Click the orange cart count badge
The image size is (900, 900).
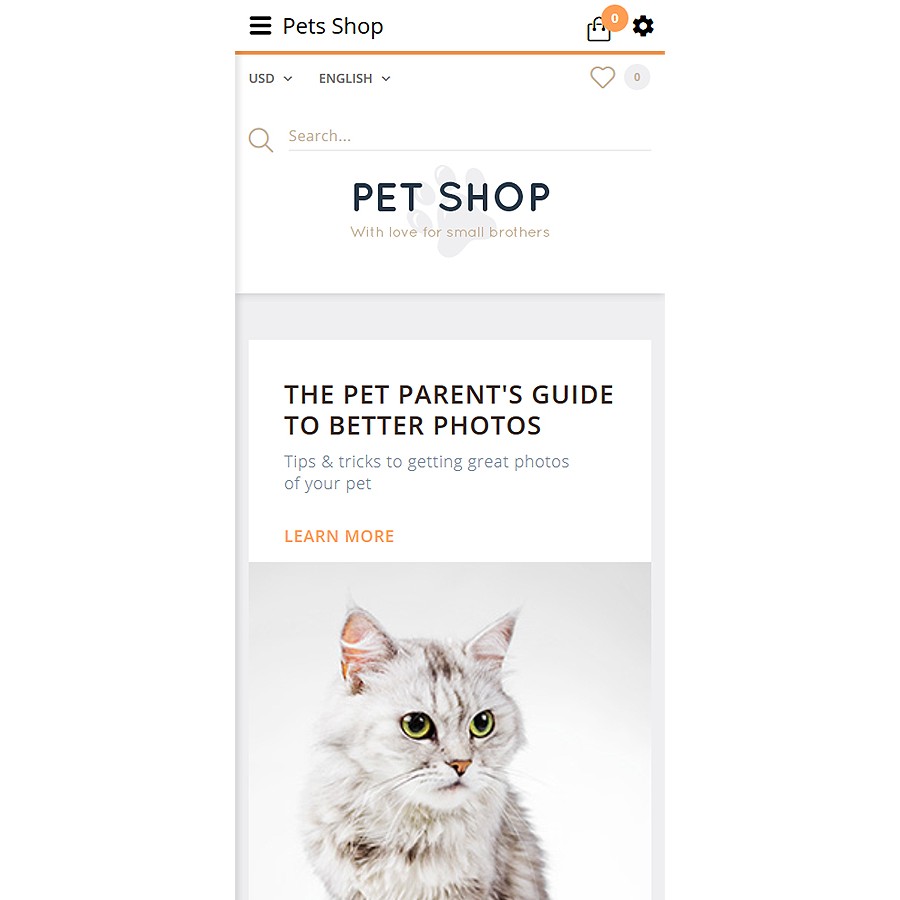tap(615, 18)
